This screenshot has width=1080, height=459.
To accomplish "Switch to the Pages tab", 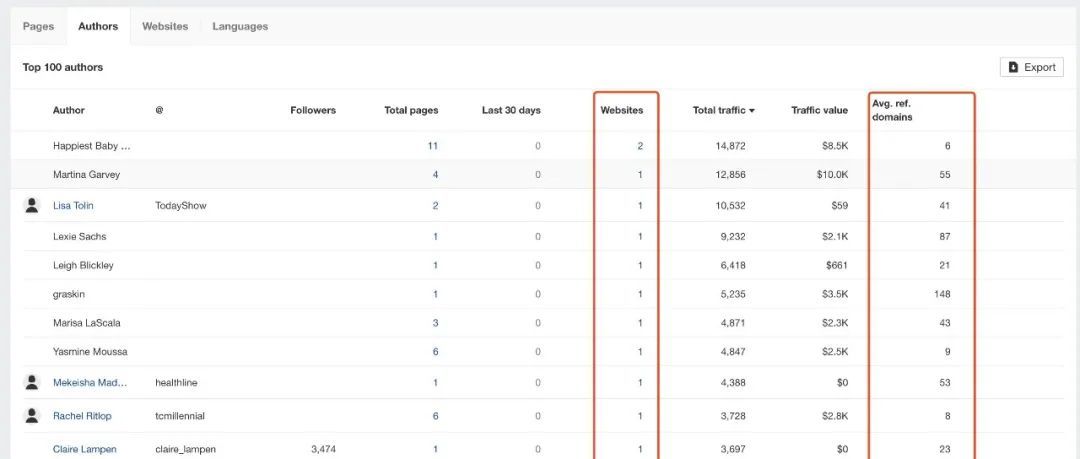I will tap(38, 26).
